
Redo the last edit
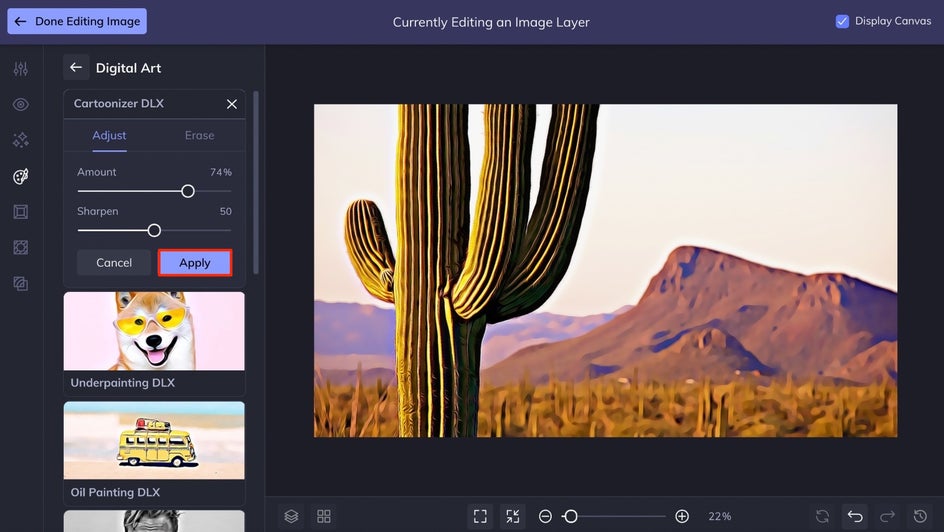pyautogui.click(x=887, y=516)
